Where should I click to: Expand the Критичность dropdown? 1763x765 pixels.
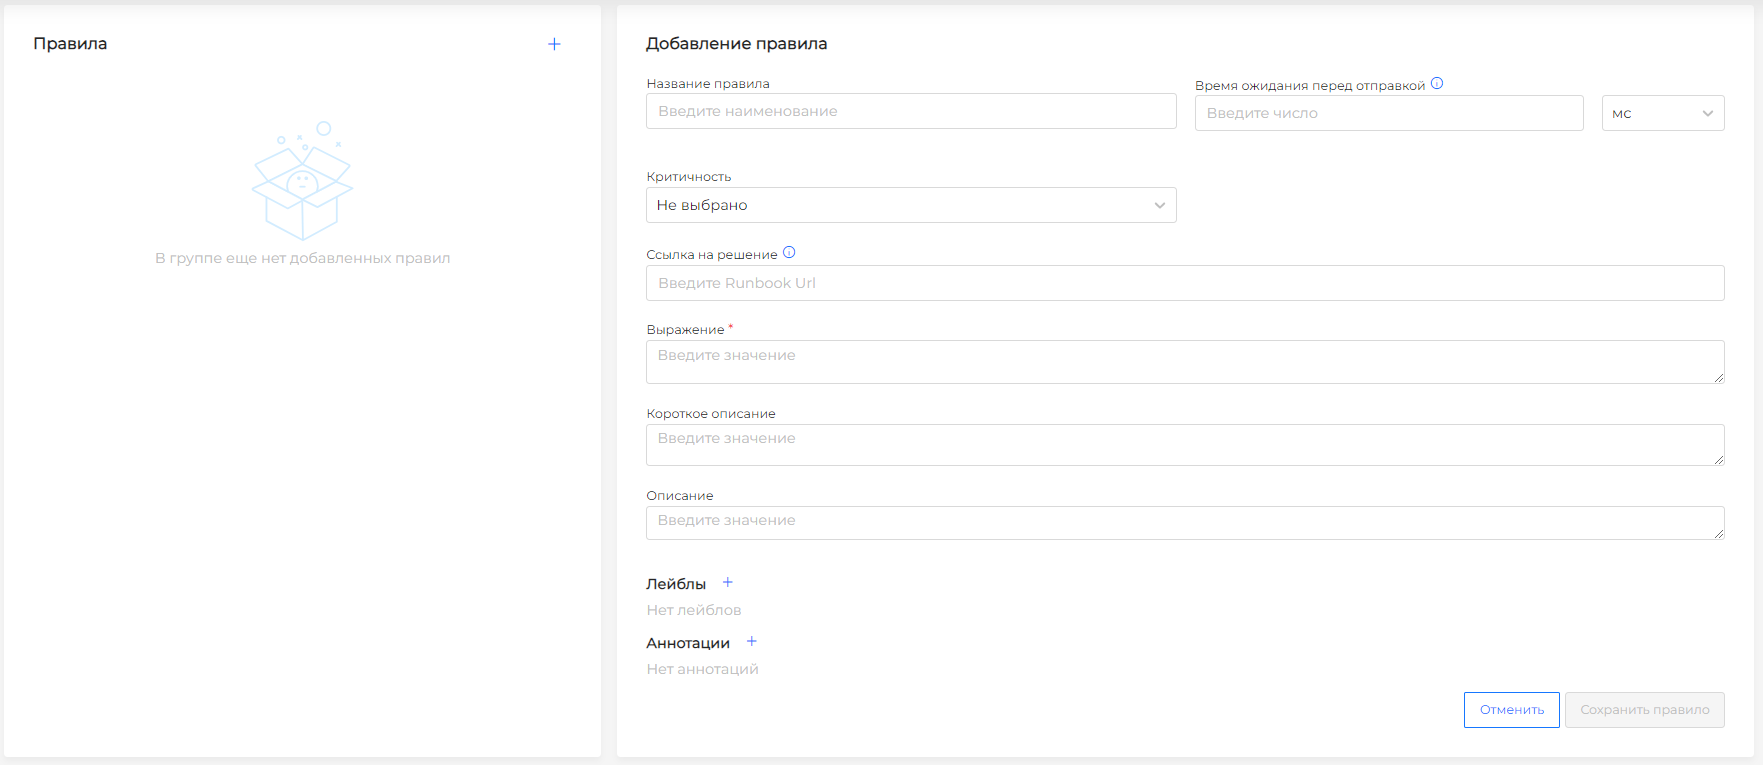pos(910,205)
